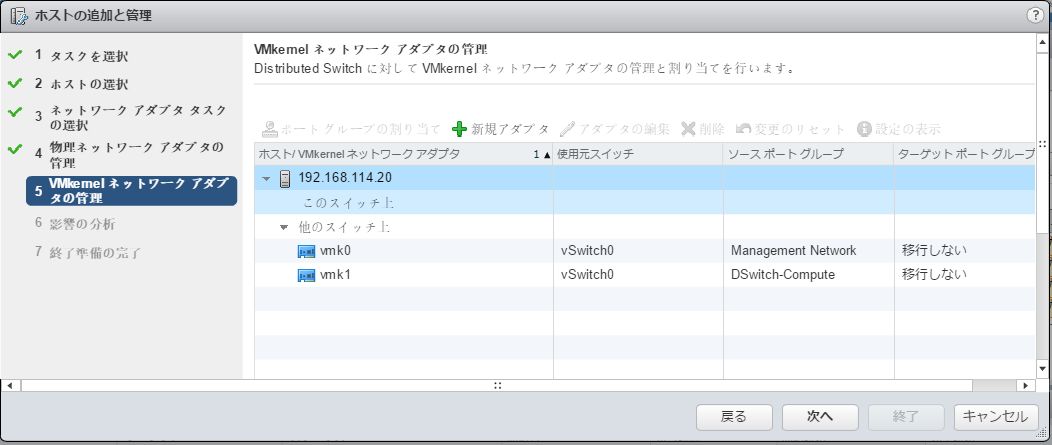The height and width of the screenshot is (445, 1052).
Task: Click vertical scrollbar down arrow
Action: (1043, 369)
